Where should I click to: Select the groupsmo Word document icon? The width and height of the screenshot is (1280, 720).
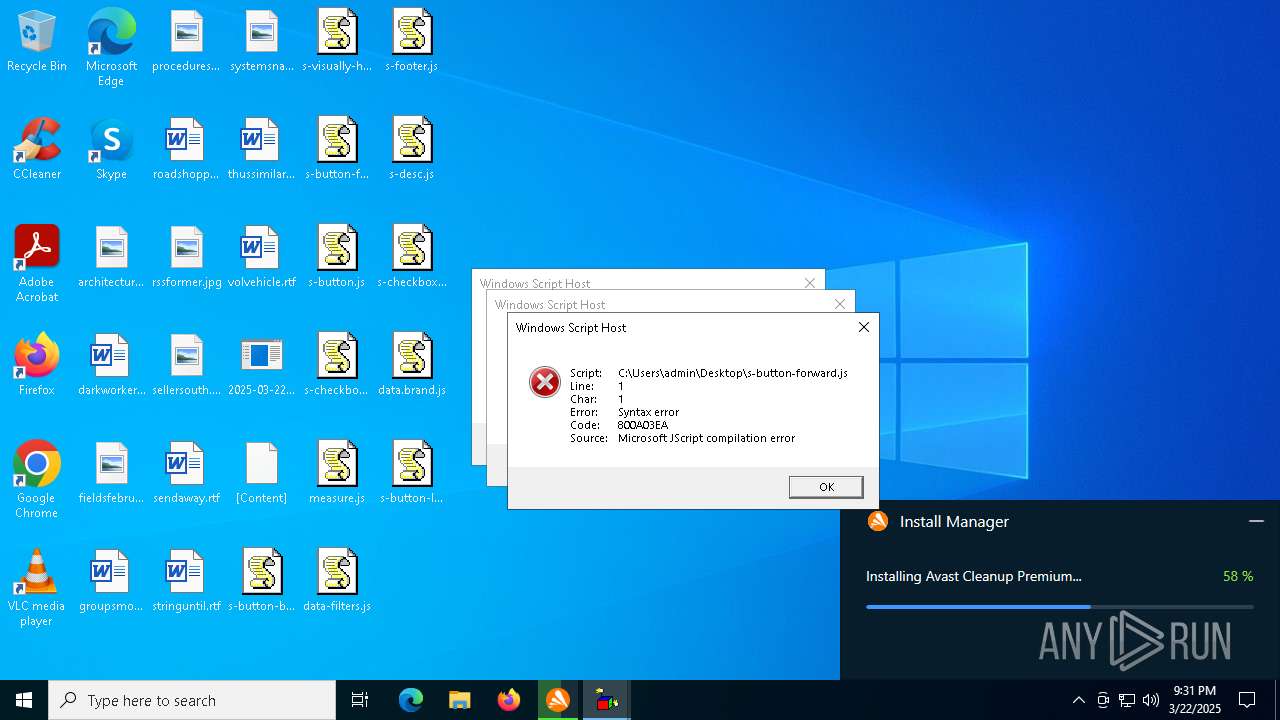[111, 582]
